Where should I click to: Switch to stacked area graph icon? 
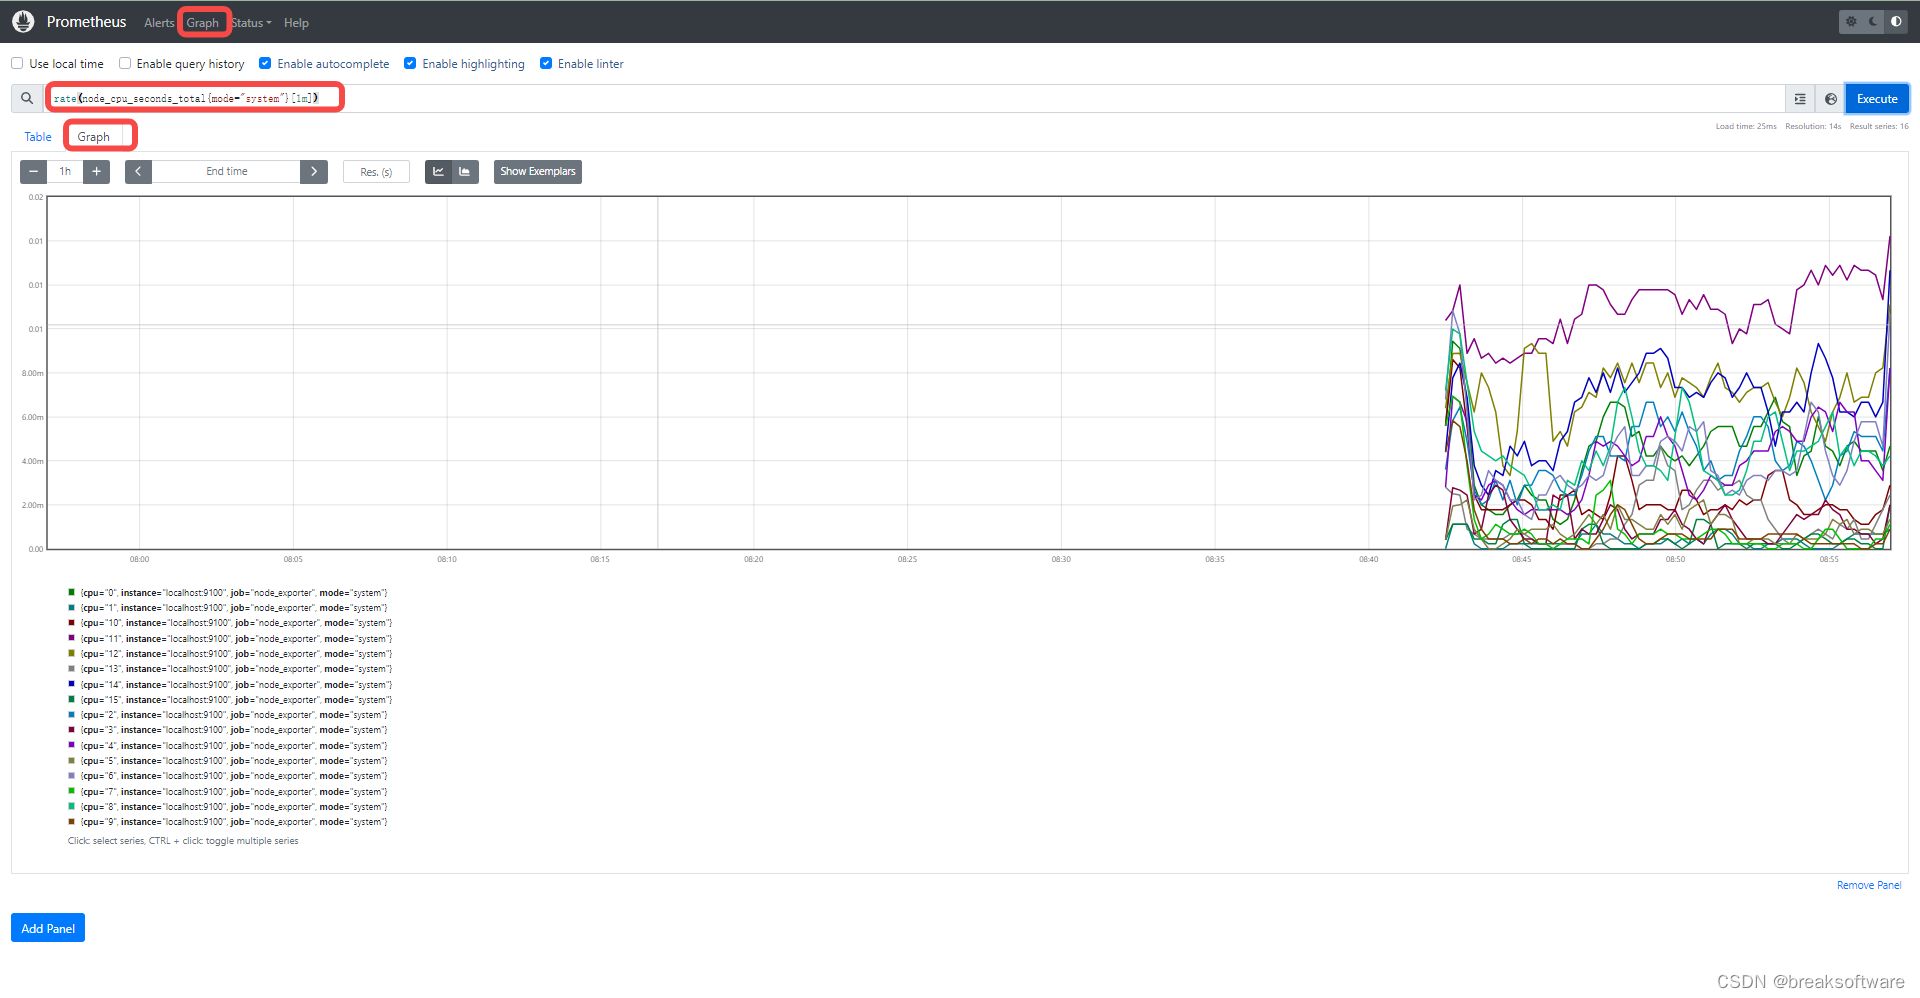pos(465,171)
